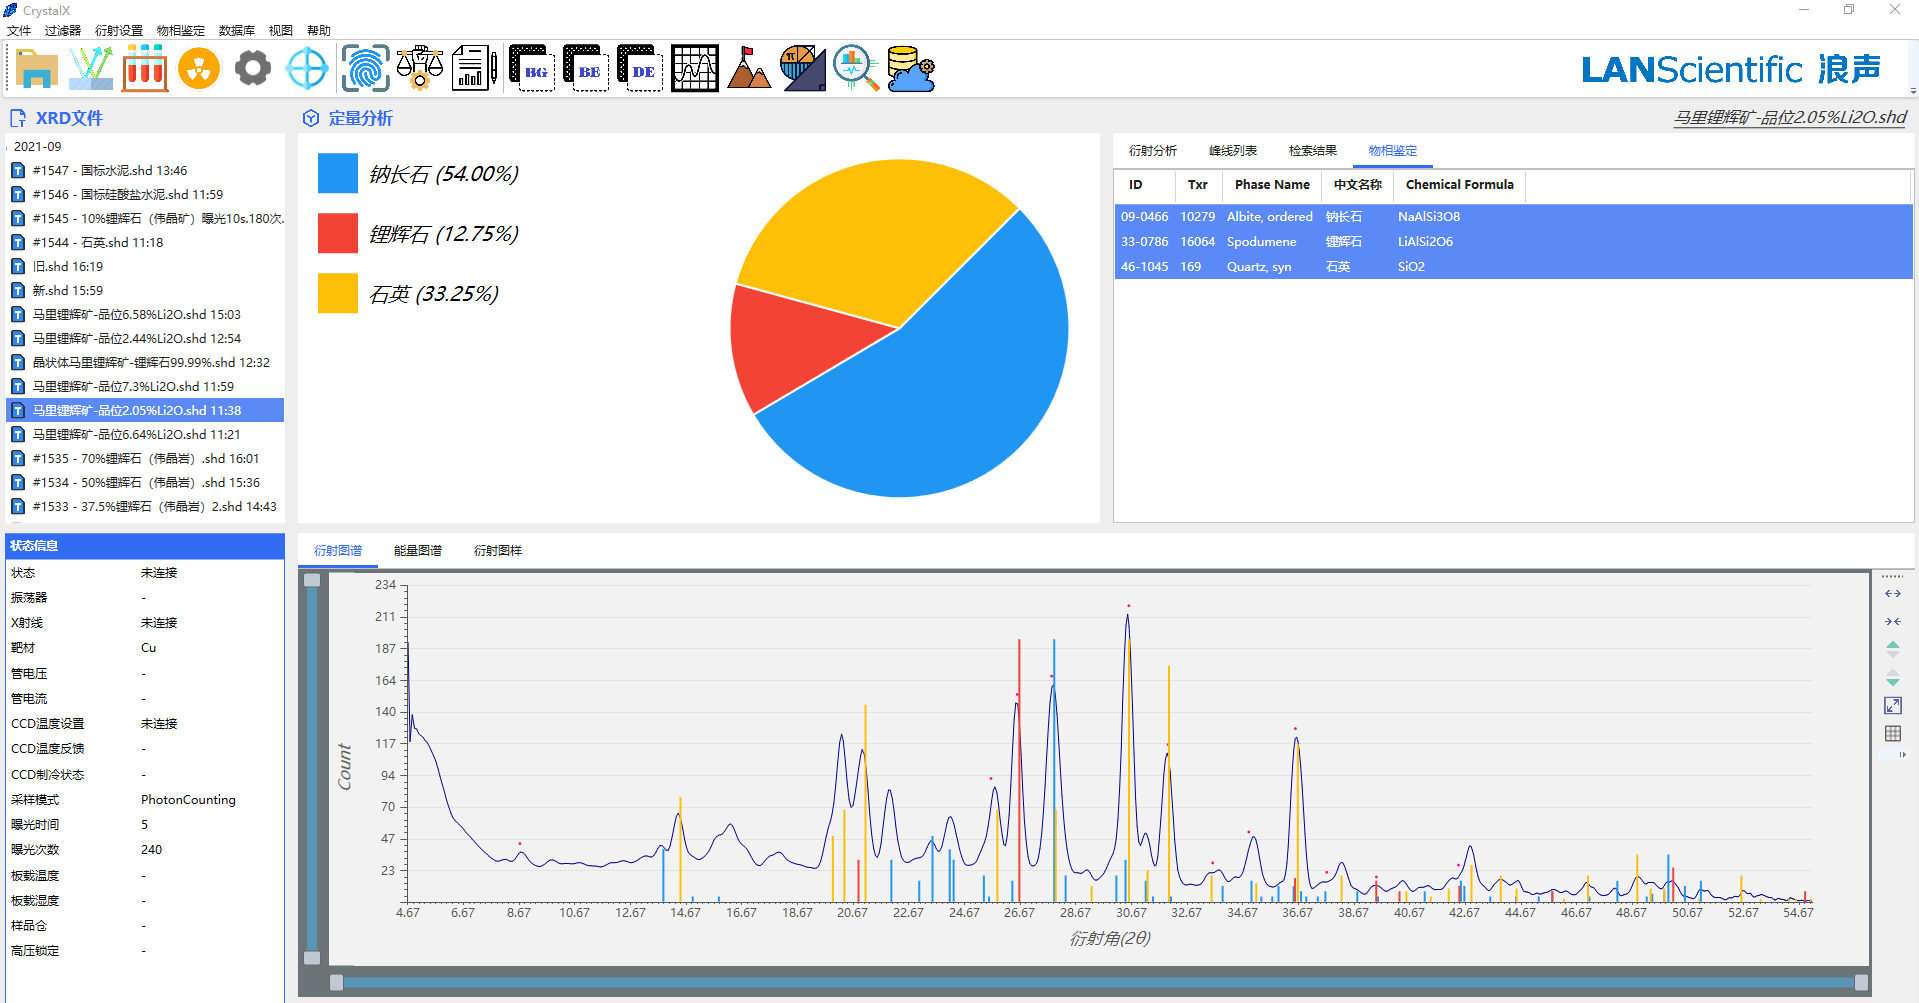Switch to the 峰线列表 tab
This screenshot has width=1919, height=1003.
pos(1232,151)
